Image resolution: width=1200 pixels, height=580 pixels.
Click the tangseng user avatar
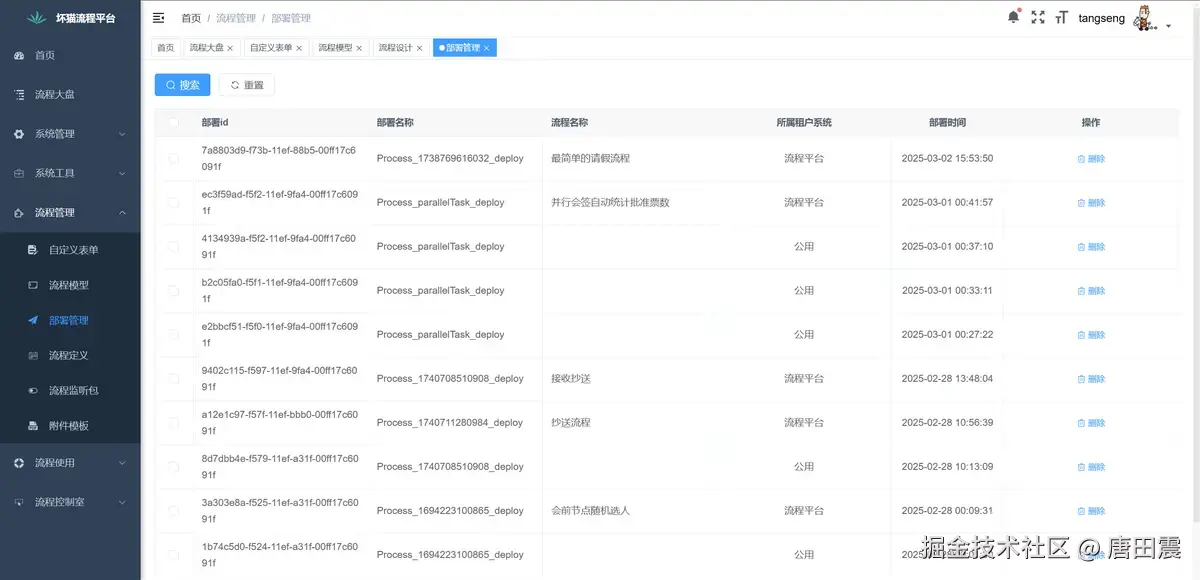point(1144,18)
